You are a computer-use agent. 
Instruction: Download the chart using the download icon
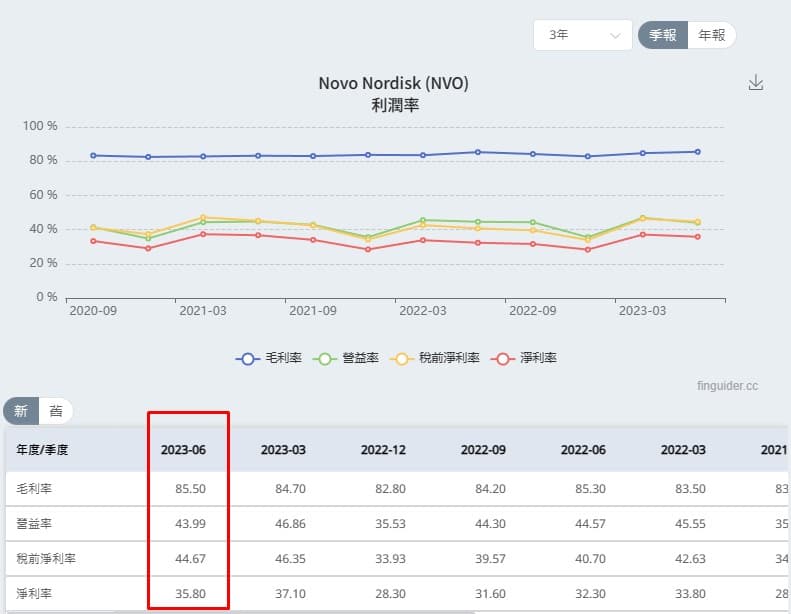coord(755,82)
